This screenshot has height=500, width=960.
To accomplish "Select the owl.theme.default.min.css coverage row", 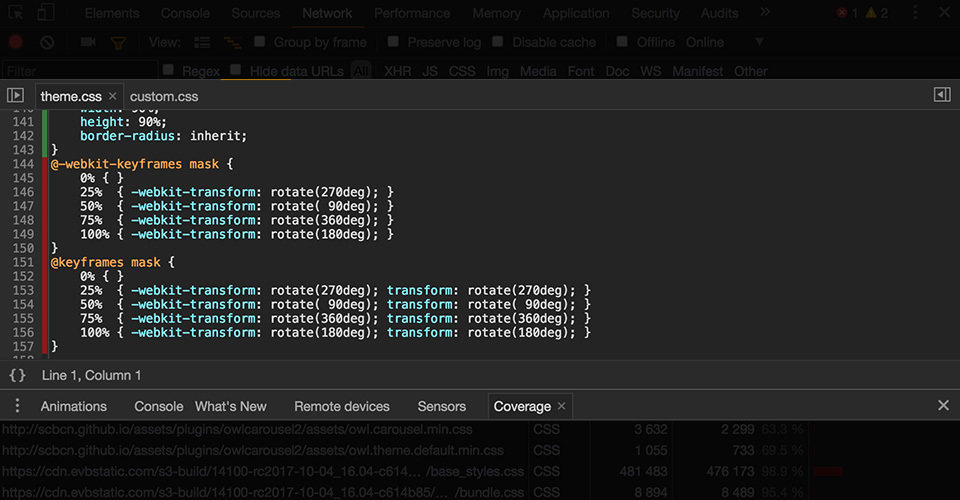I will coord(480,450).
